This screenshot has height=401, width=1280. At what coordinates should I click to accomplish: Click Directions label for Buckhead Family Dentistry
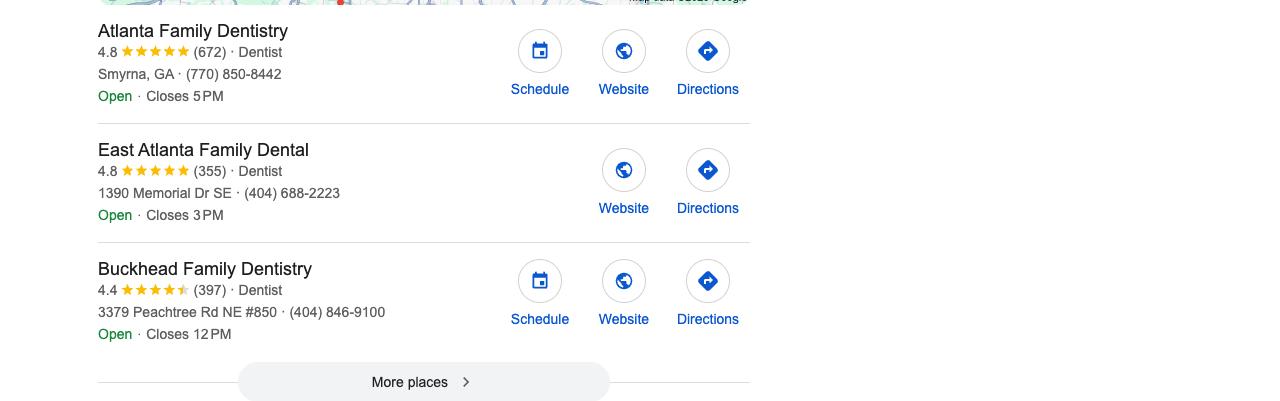708,319
